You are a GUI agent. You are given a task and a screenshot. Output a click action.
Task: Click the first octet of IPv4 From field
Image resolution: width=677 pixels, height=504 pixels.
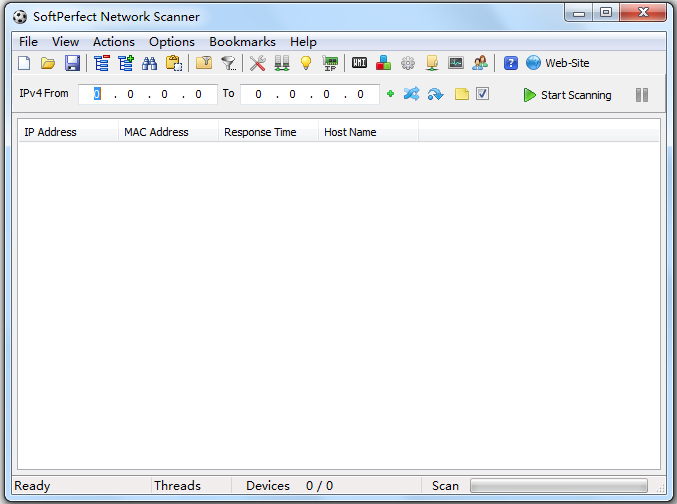(98, 94)
